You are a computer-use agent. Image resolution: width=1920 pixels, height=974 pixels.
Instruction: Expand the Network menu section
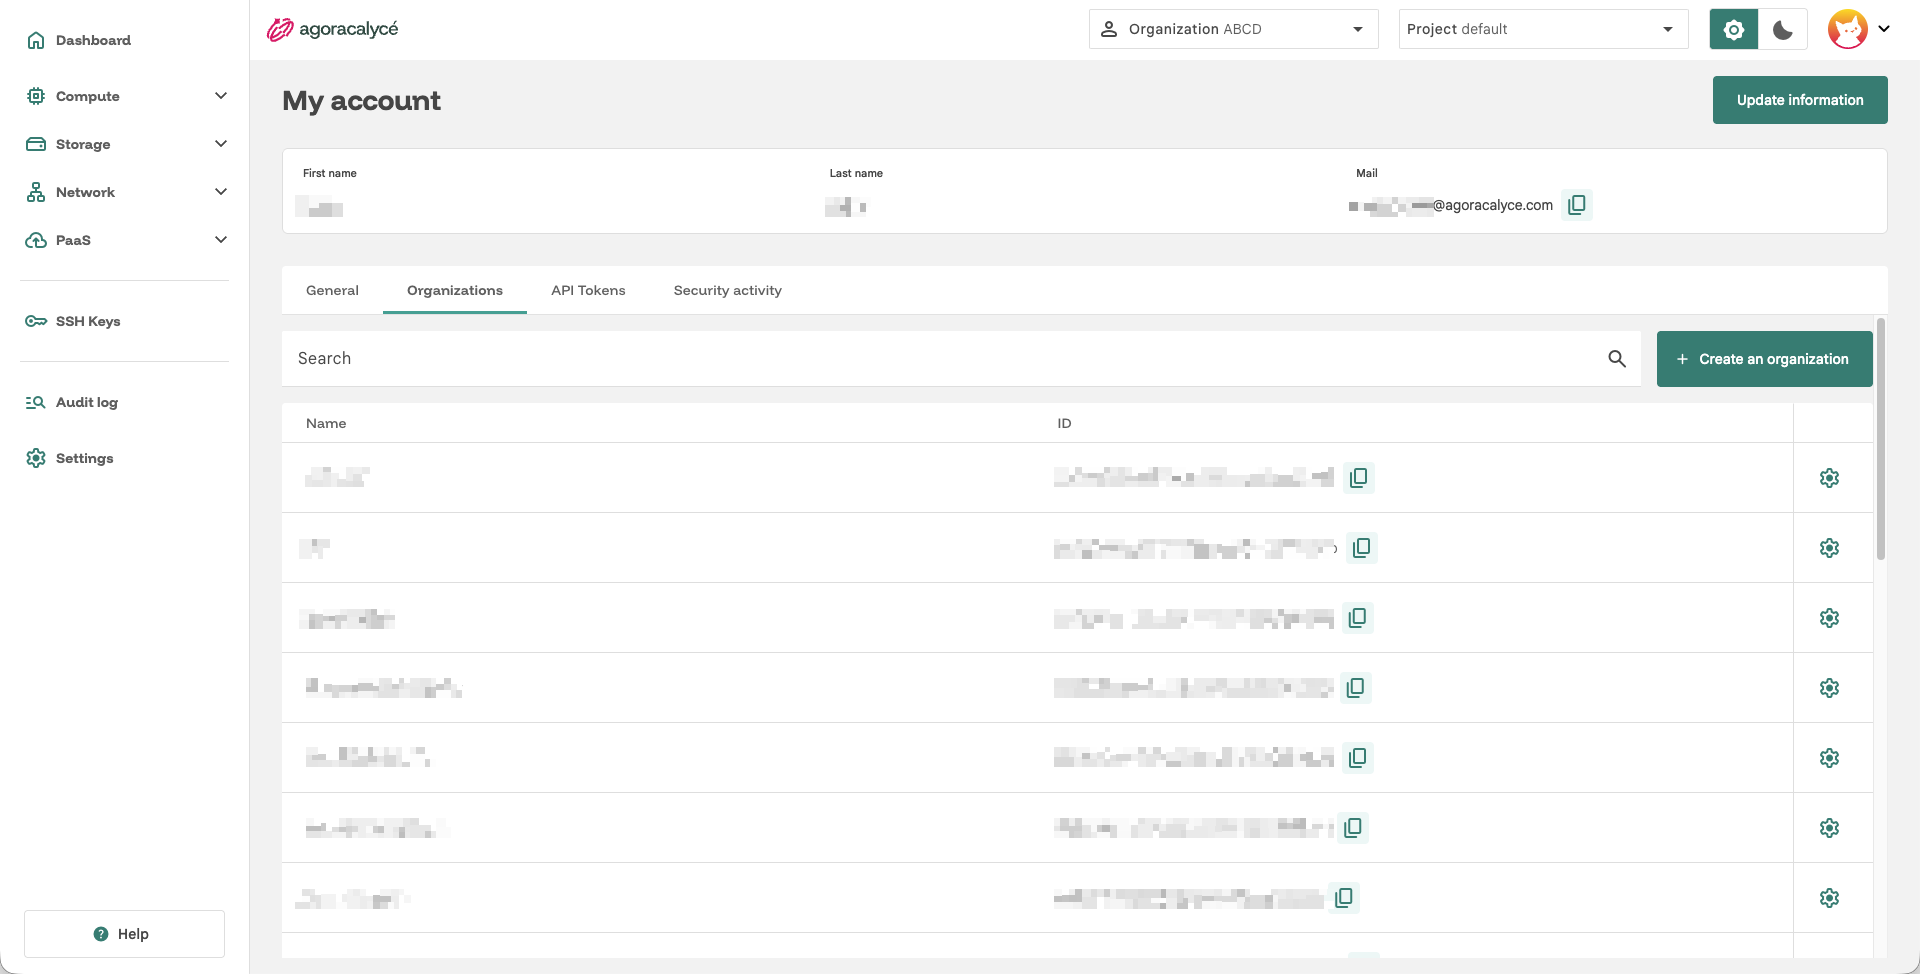126,192
